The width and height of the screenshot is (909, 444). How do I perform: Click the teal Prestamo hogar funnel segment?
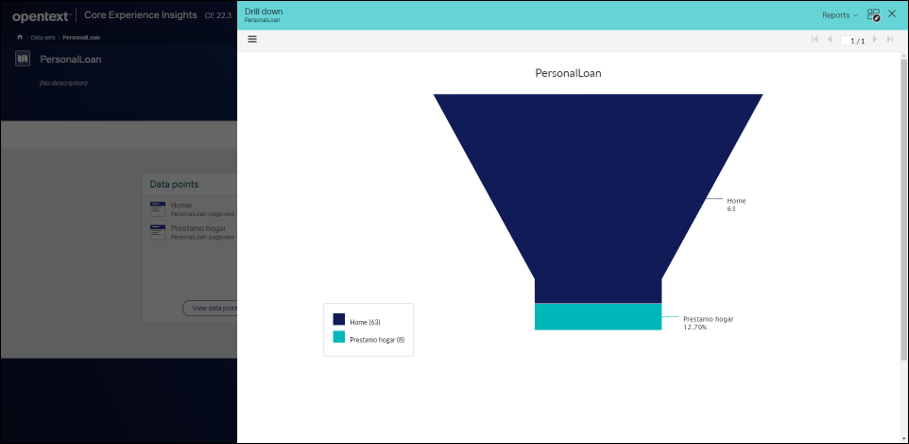[x=598, y=316]
